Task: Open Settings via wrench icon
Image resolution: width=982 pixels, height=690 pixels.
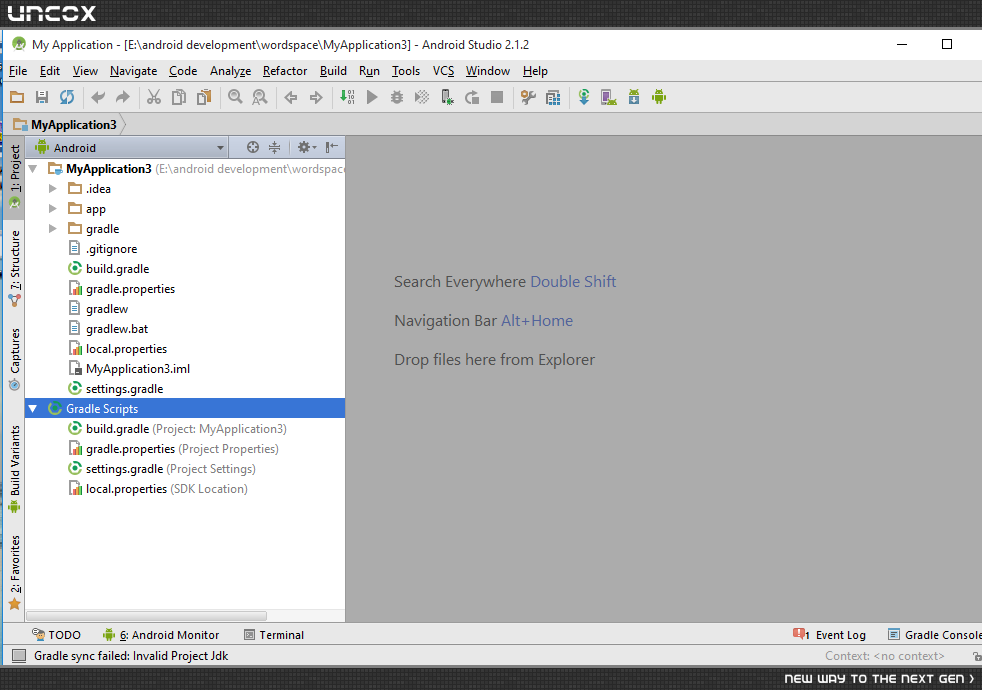Action: [528, 97]
